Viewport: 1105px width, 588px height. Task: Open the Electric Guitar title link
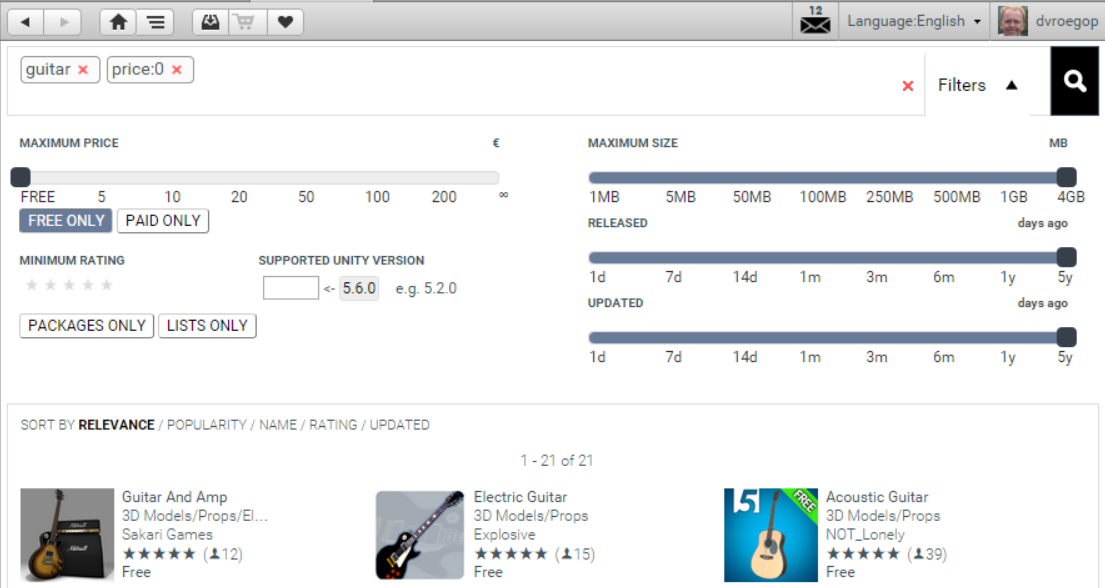pos(520,497)
